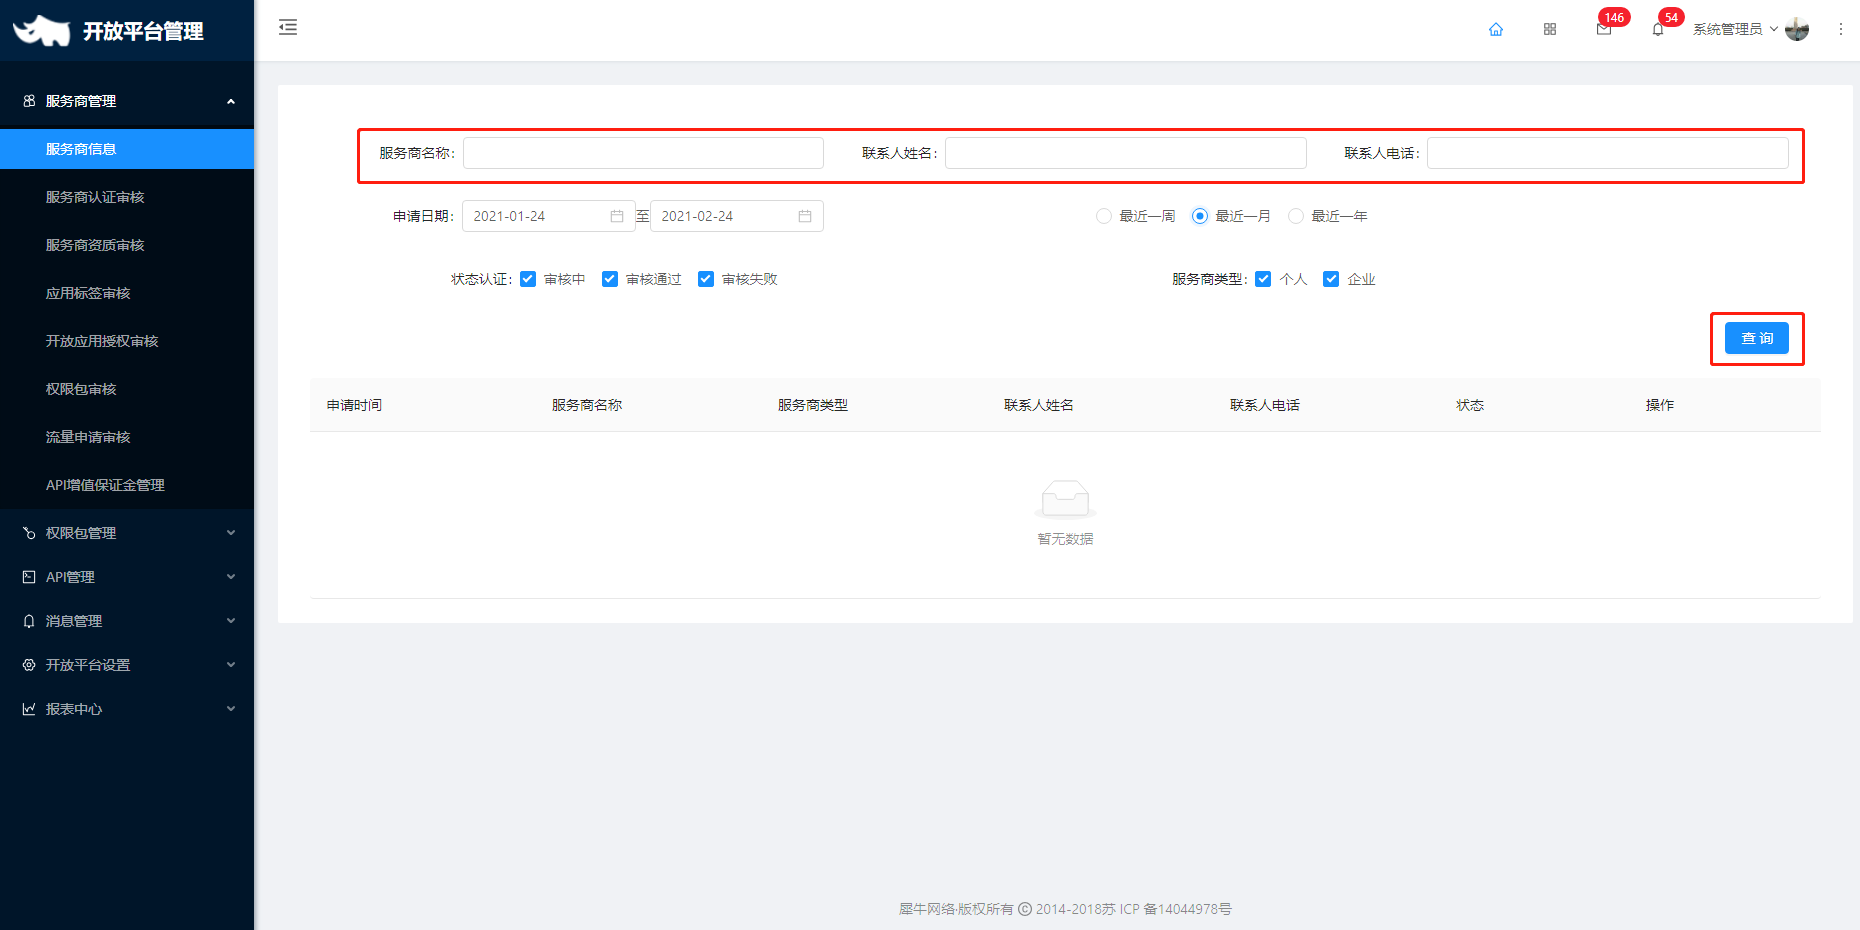Screen dimensions: 1860x930
Task: Open the start date calendar icon
Action: (617, 216)
